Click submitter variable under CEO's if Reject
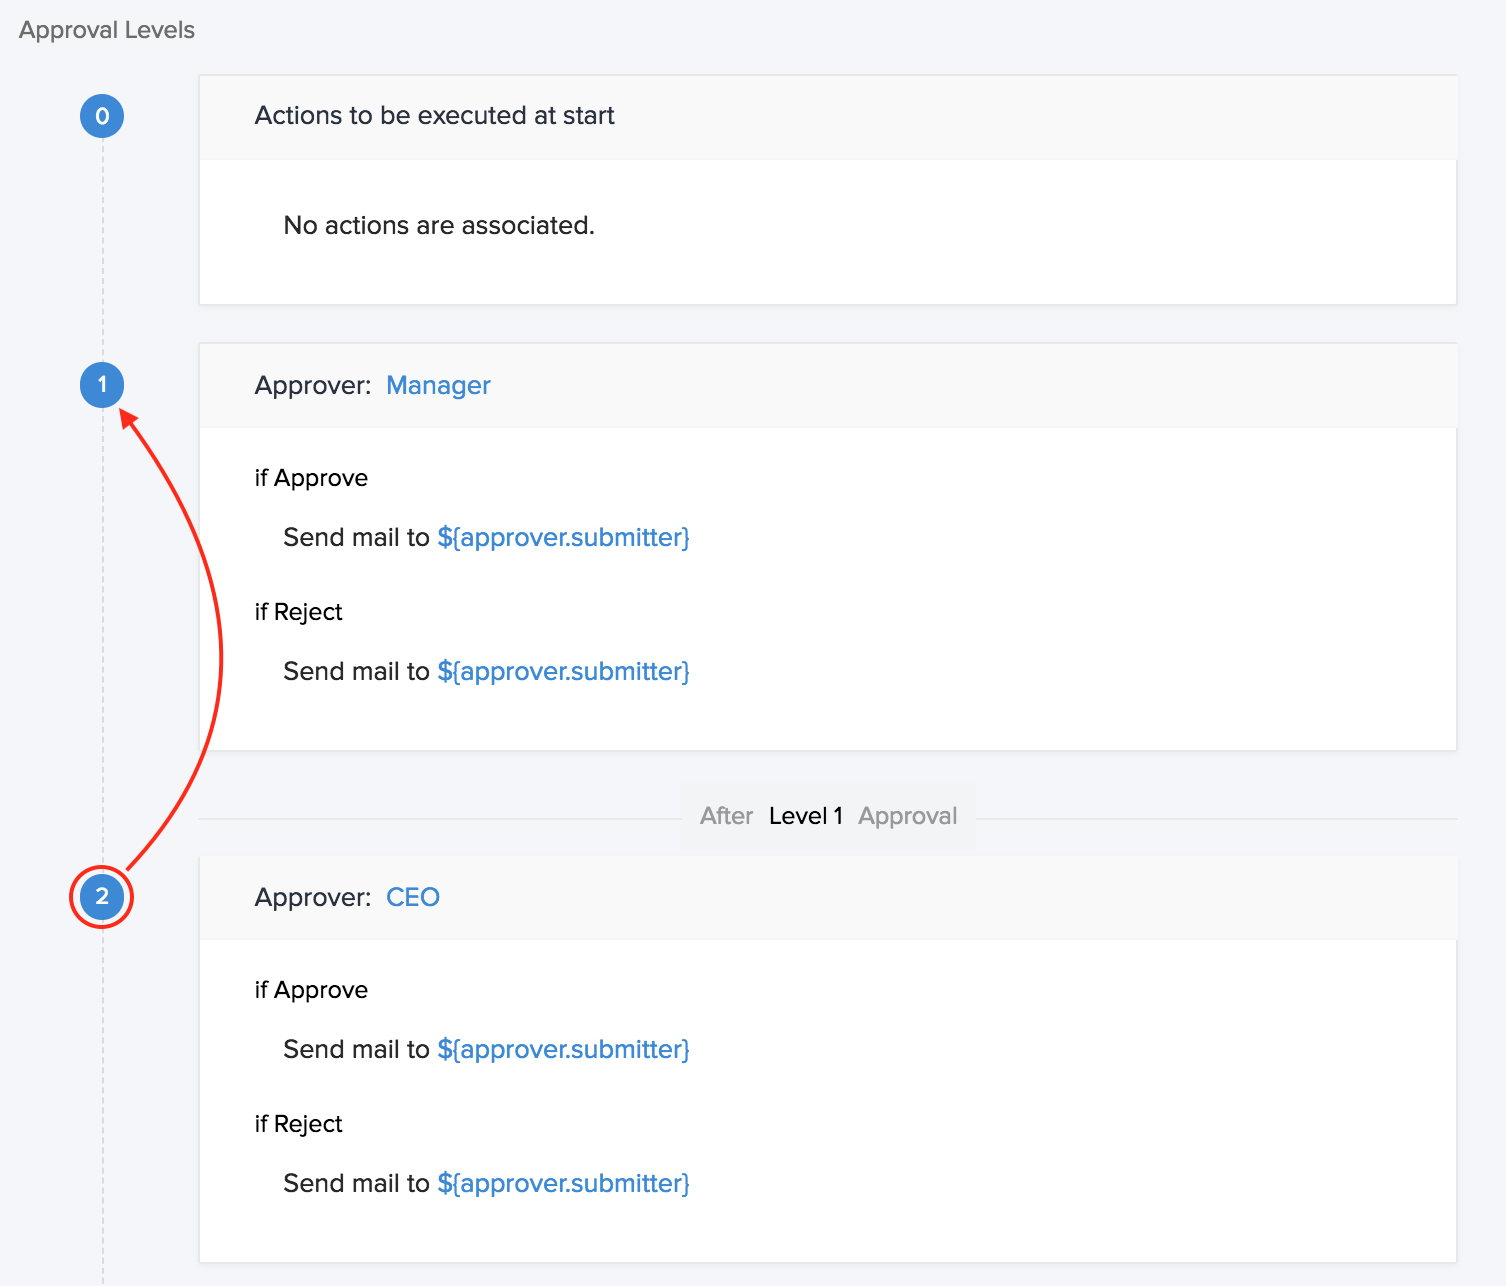The width and height of the screenshot is (1506, 1286). click(563, 1184)
